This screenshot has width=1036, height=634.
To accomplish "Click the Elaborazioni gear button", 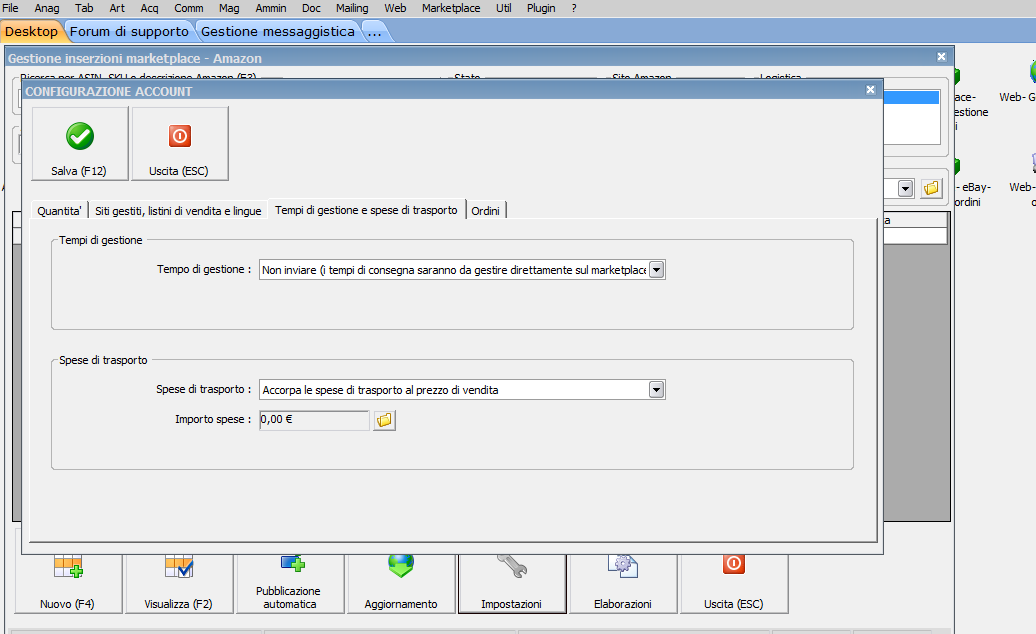I will pyautogui.click(x=623, y=584).
